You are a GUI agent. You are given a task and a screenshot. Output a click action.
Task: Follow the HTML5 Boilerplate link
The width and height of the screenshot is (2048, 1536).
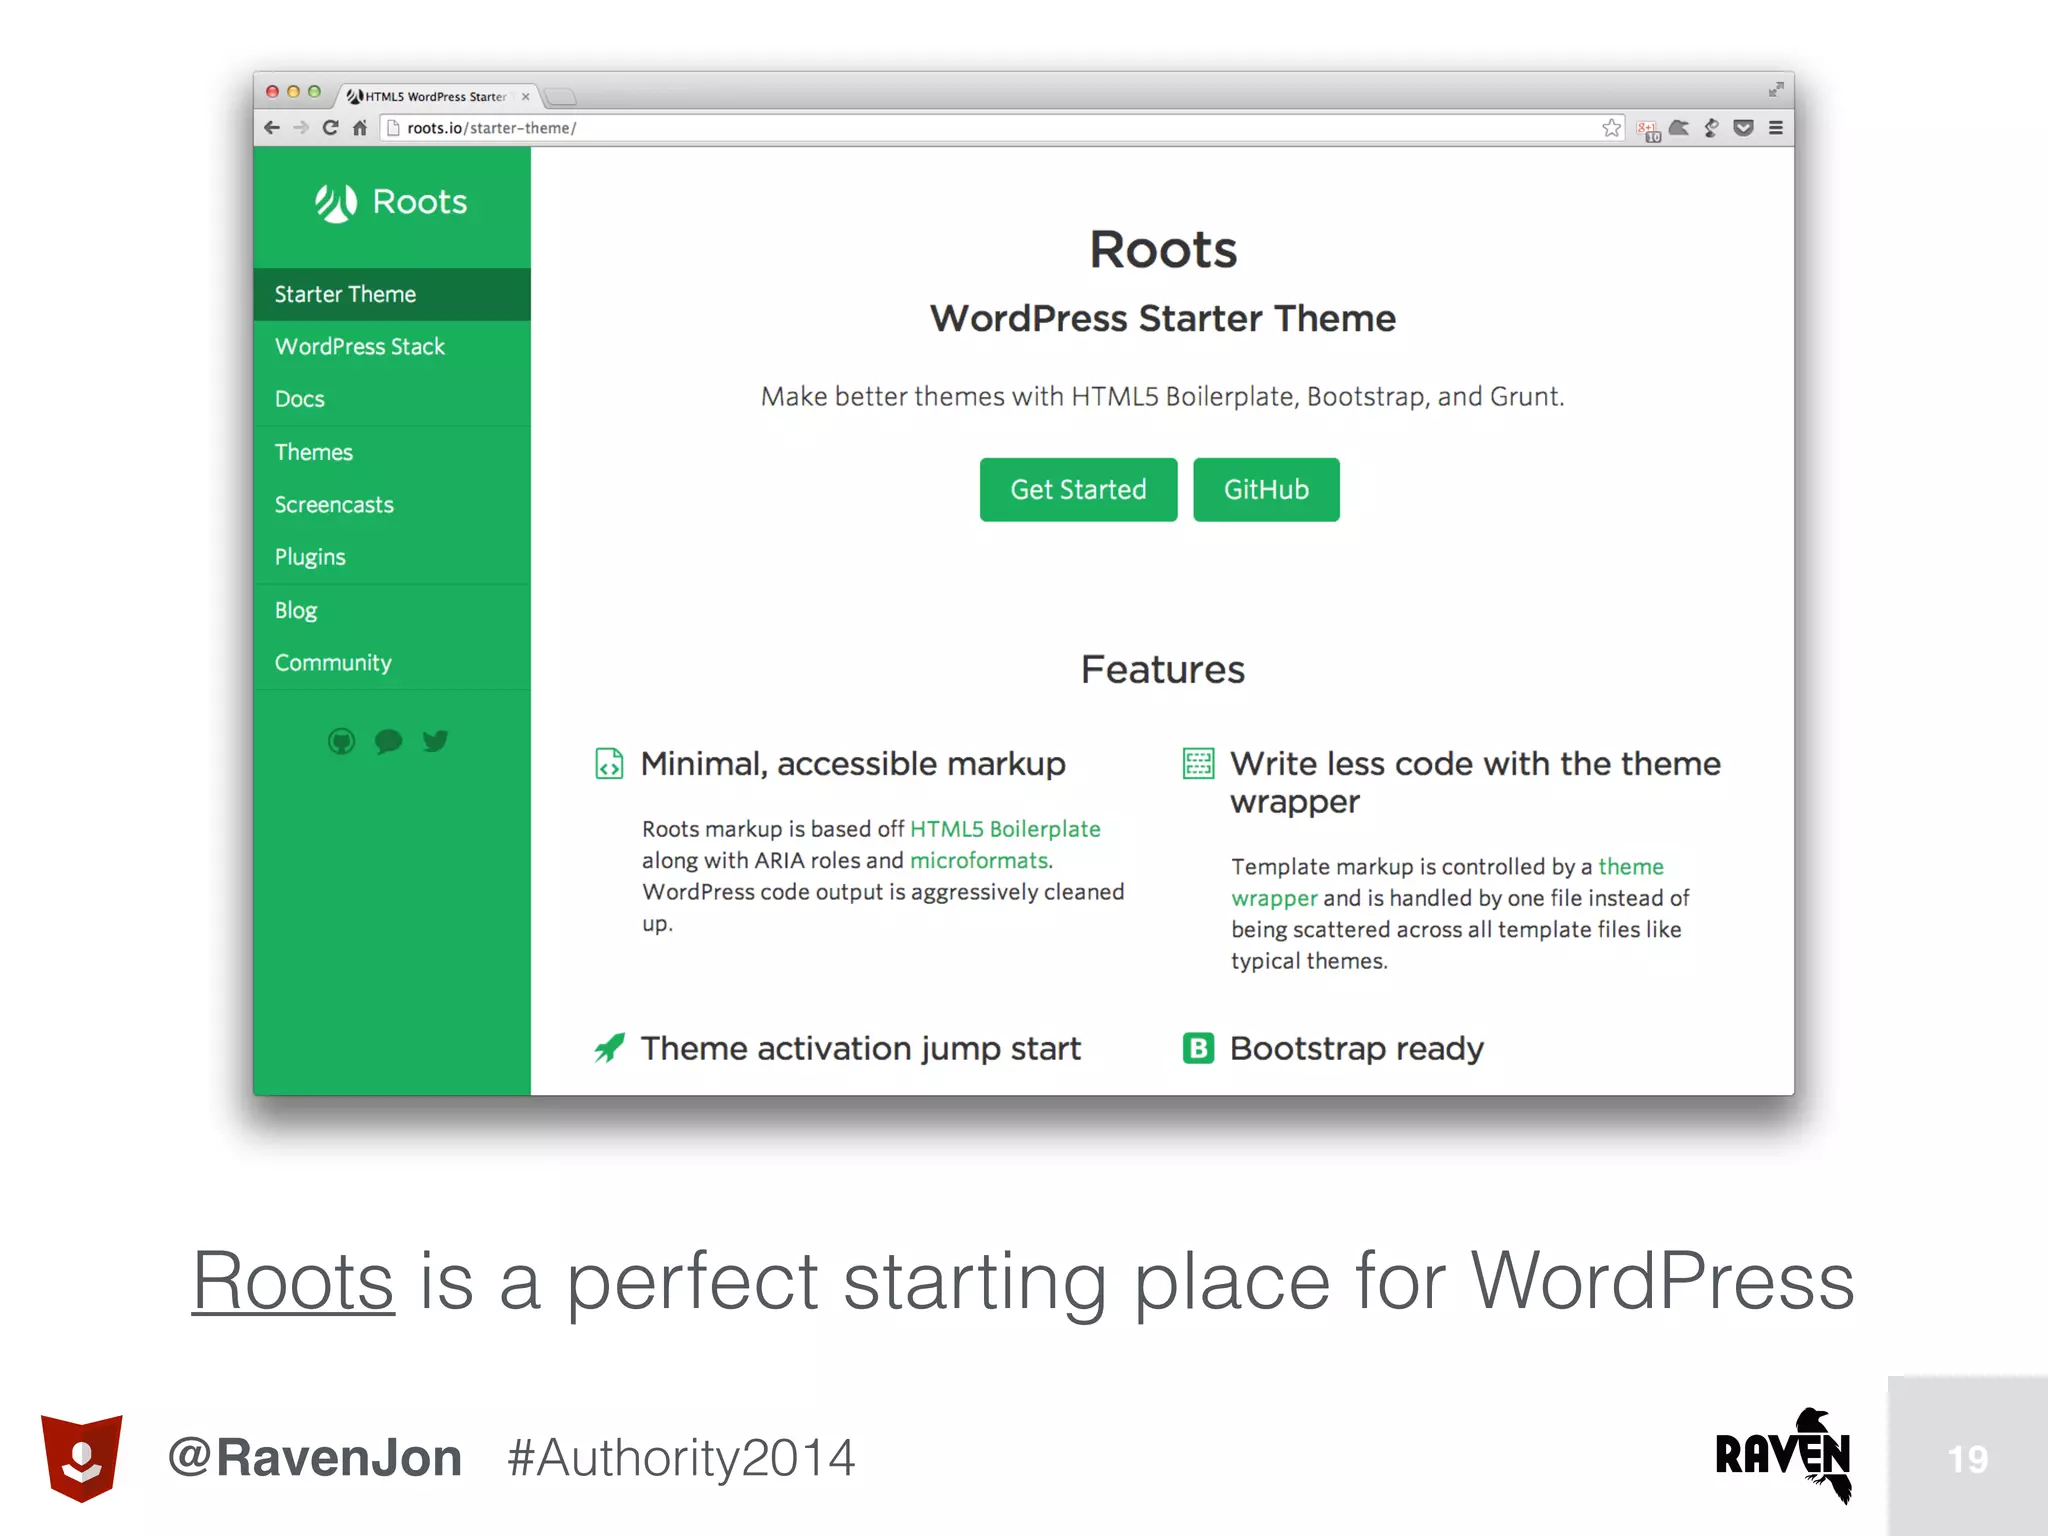pos(1005,829)
